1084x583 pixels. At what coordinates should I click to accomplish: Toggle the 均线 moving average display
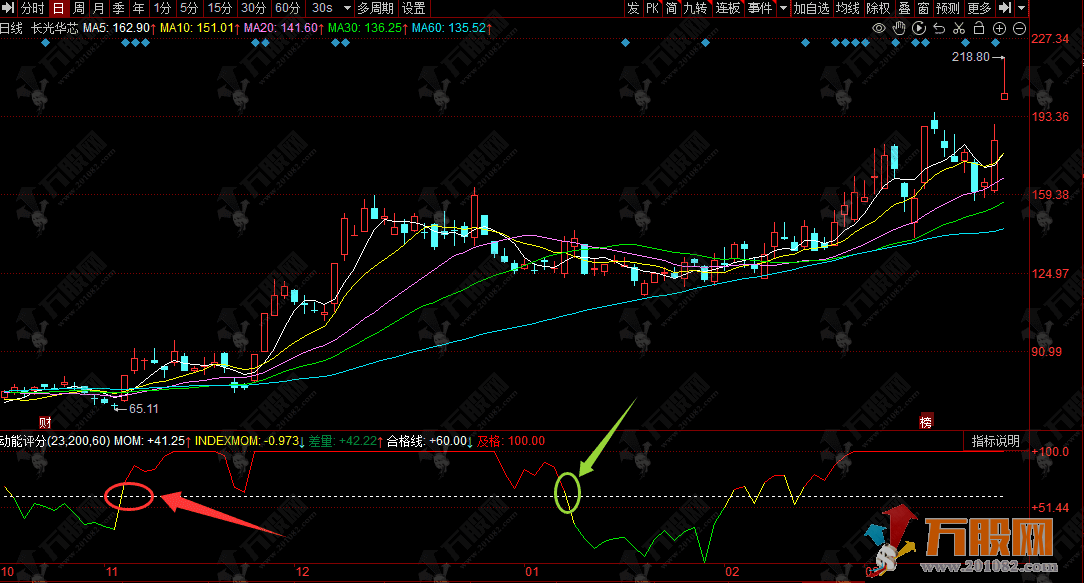click(848, 8)
